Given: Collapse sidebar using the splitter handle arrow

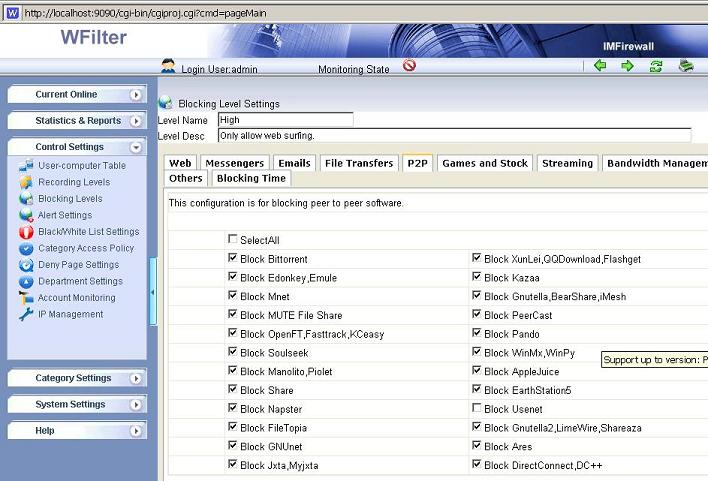Looking at the screenshot, I should (153, 292).
